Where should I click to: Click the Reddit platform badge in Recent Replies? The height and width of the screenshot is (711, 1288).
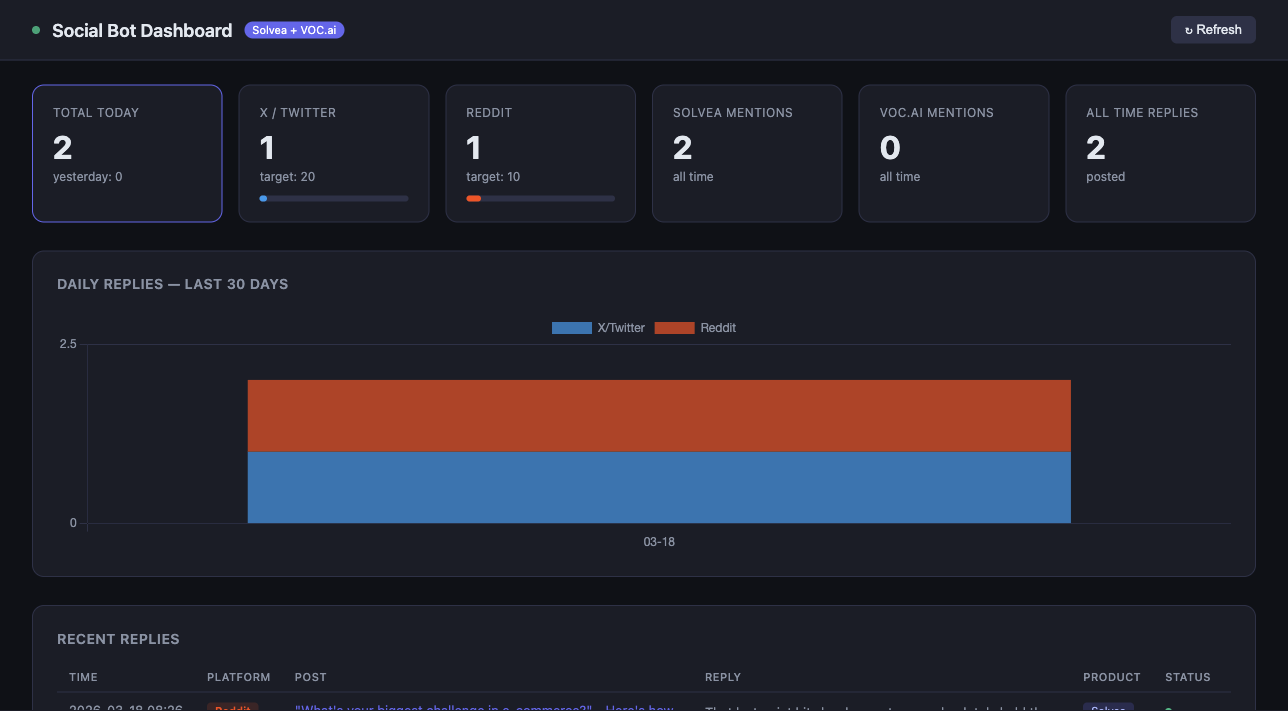[x=232, y=707]
